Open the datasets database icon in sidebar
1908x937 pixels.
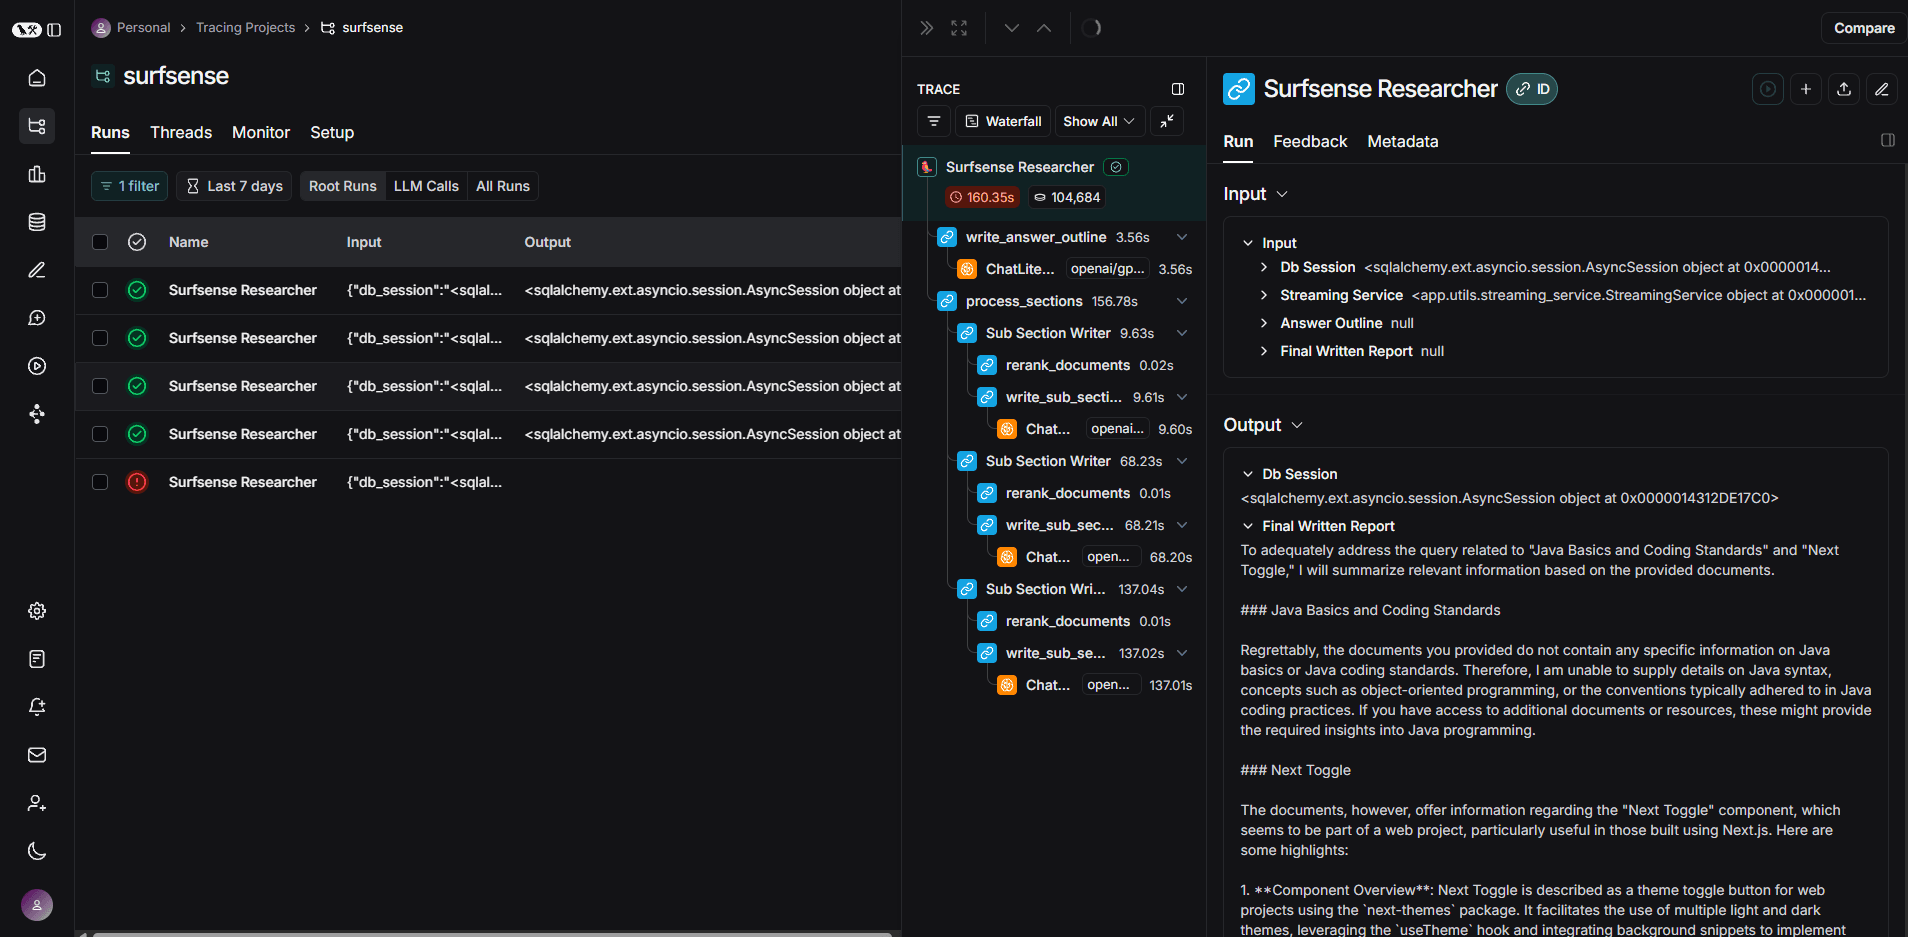tap(37, 222)
